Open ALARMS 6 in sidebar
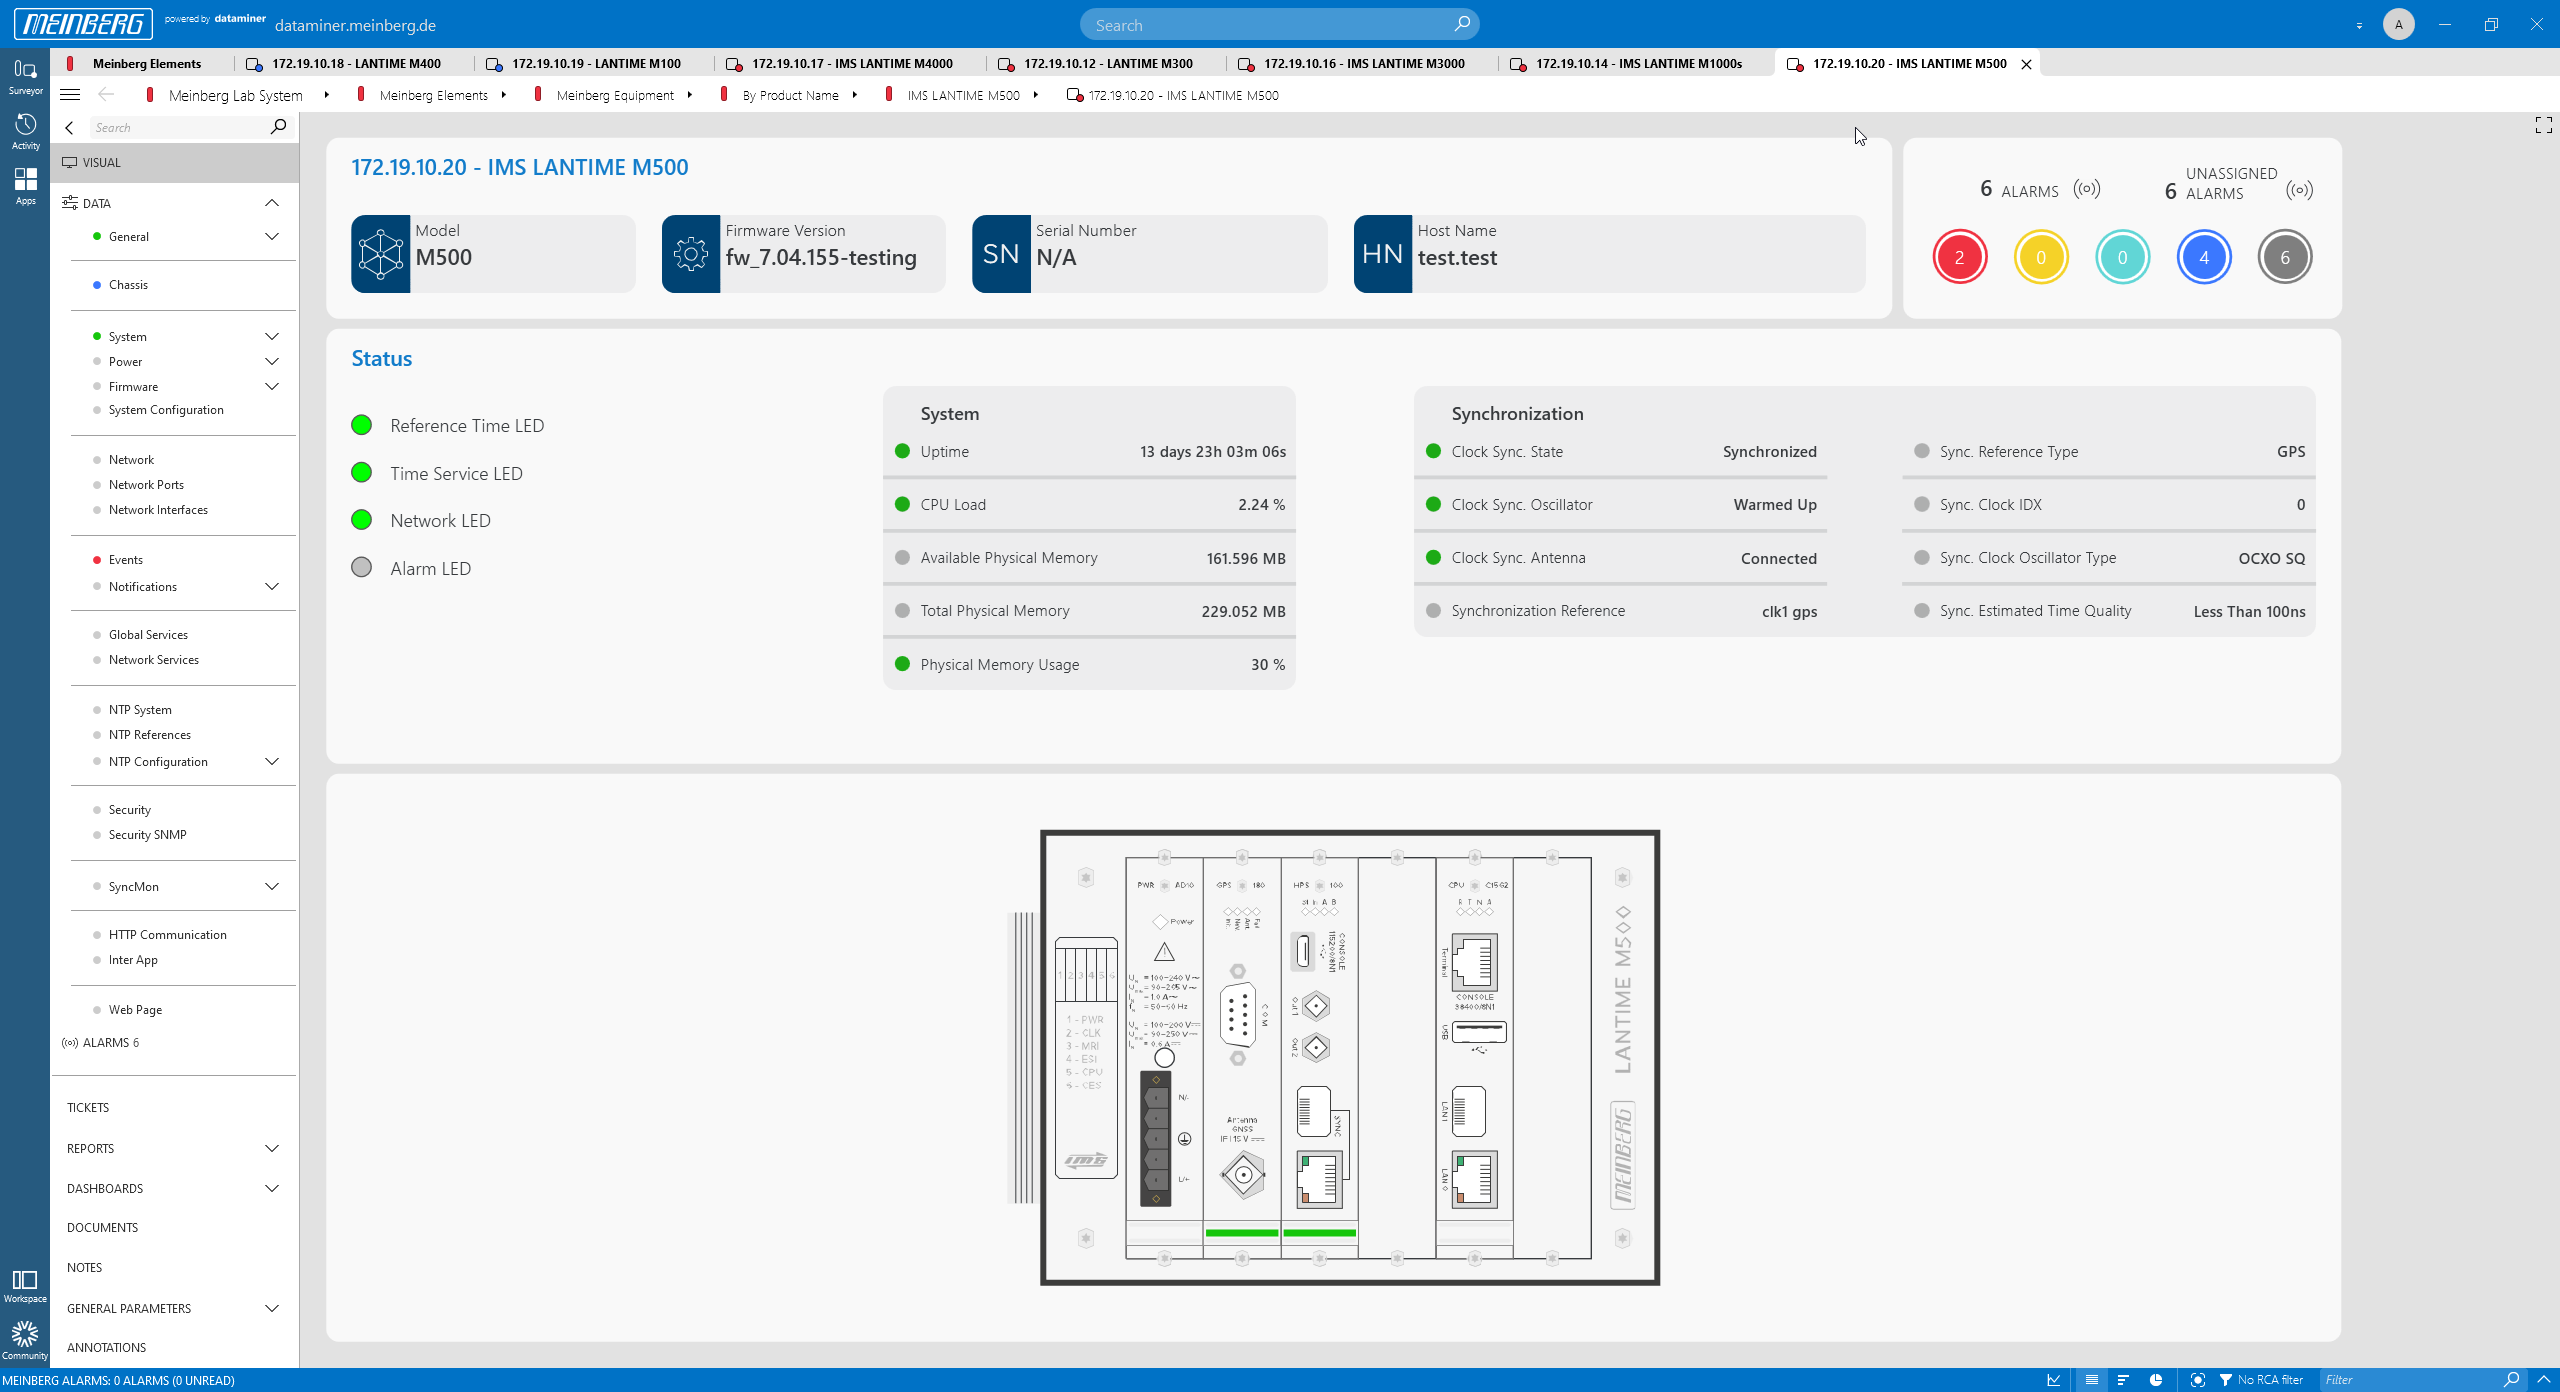Image resolution: width=2560 pixels, height=1392 pixels. coord(101,1043)
